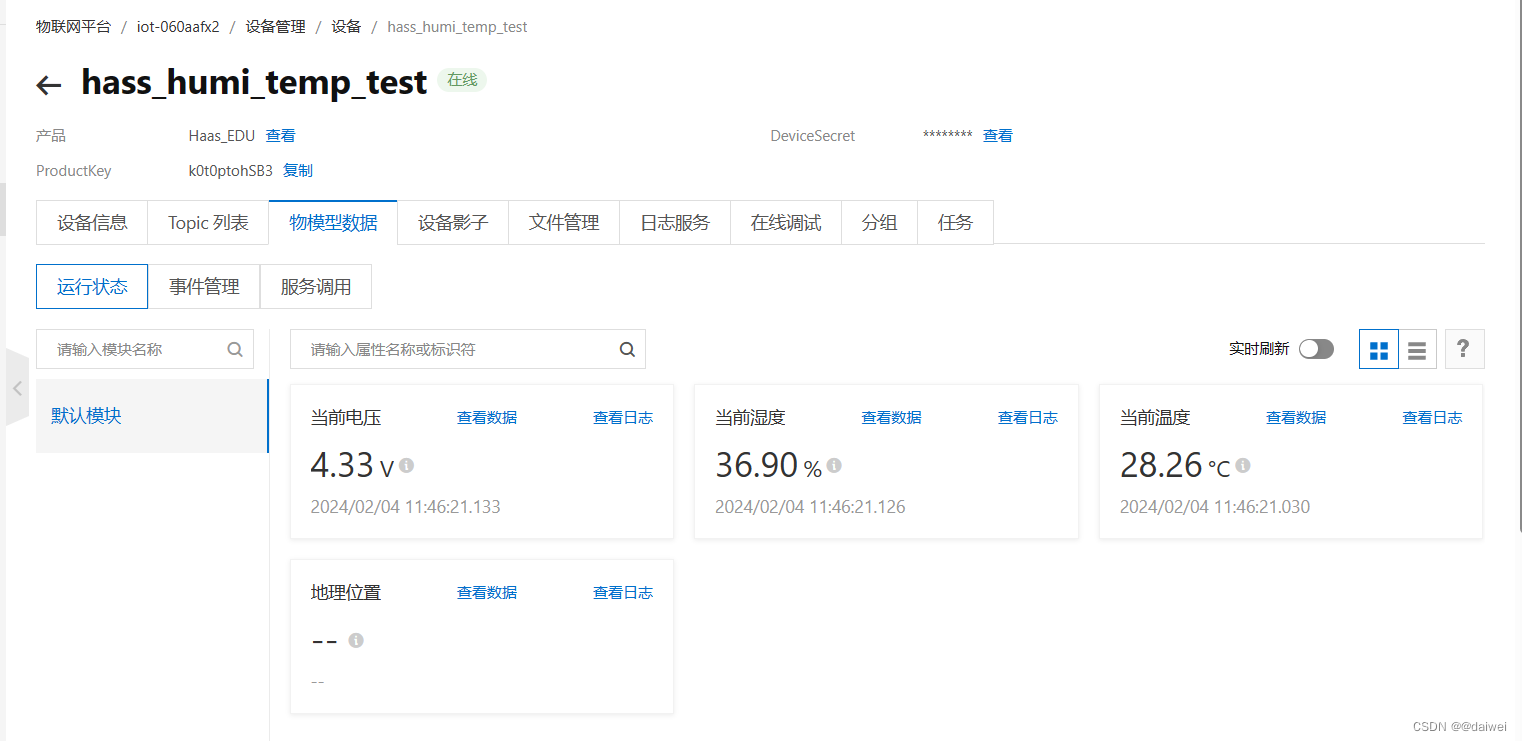Image resolution: width=1522 pixels, height=741 pixels.
Task: Click info icon beside 28.26 ℃
Action: tap(1243, 465)
